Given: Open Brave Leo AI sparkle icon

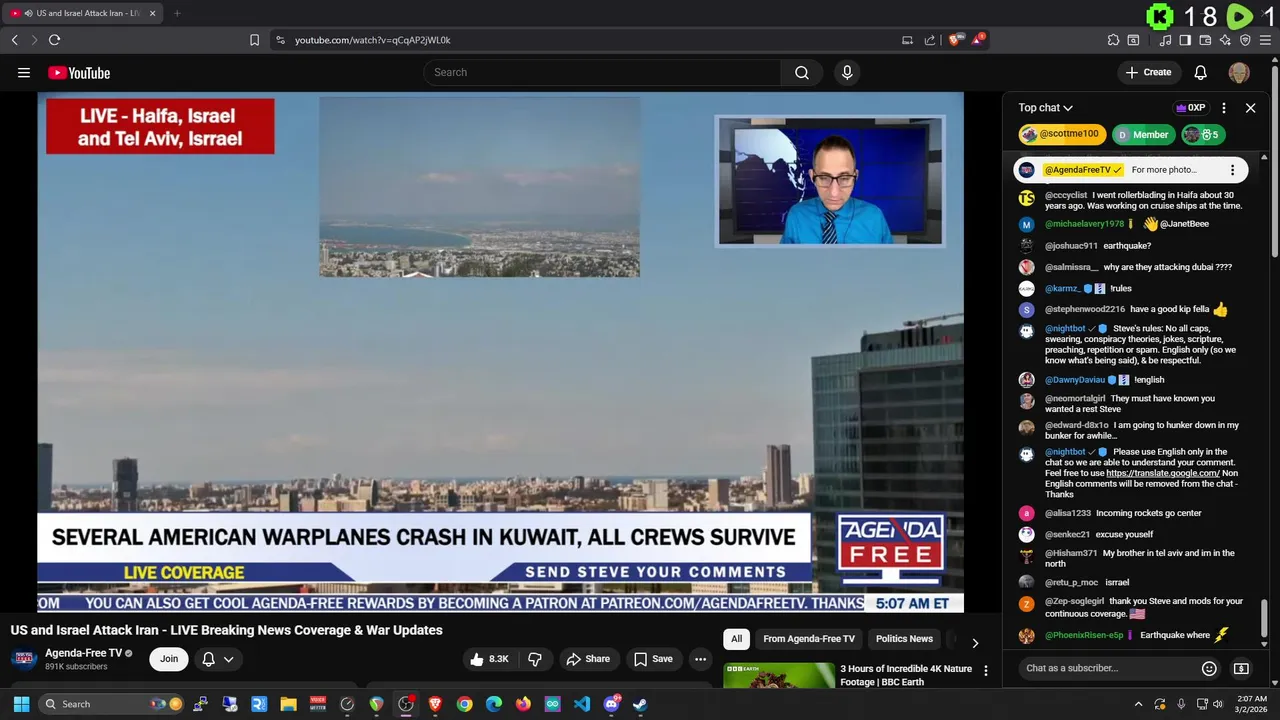Looking at the screenshot, I should (x=1225, y=40).
